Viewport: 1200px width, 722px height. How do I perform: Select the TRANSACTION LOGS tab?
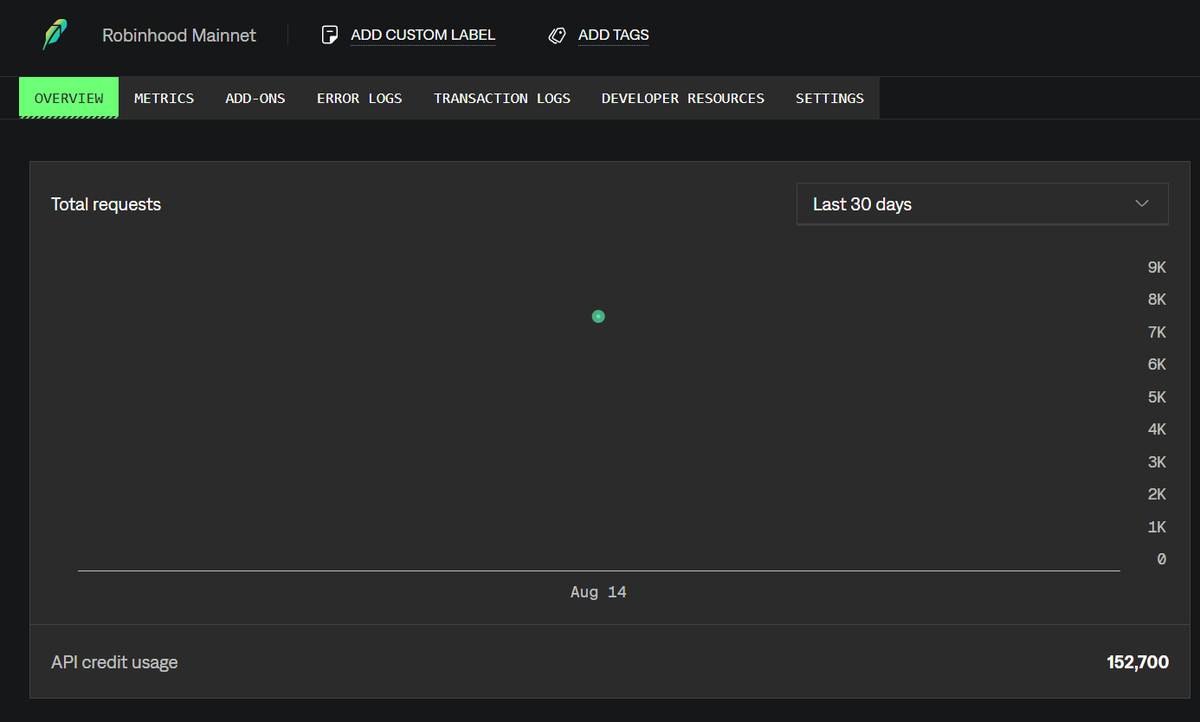click(x=502, y=98)
